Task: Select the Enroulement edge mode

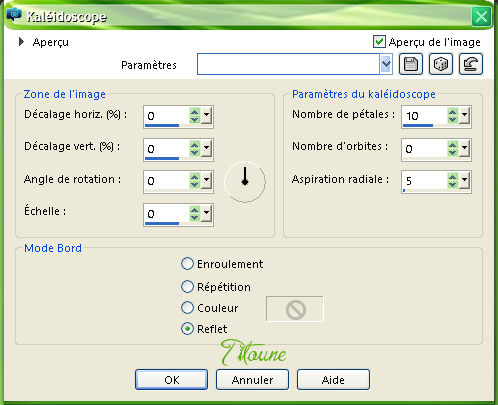Action: coord(187,264)
